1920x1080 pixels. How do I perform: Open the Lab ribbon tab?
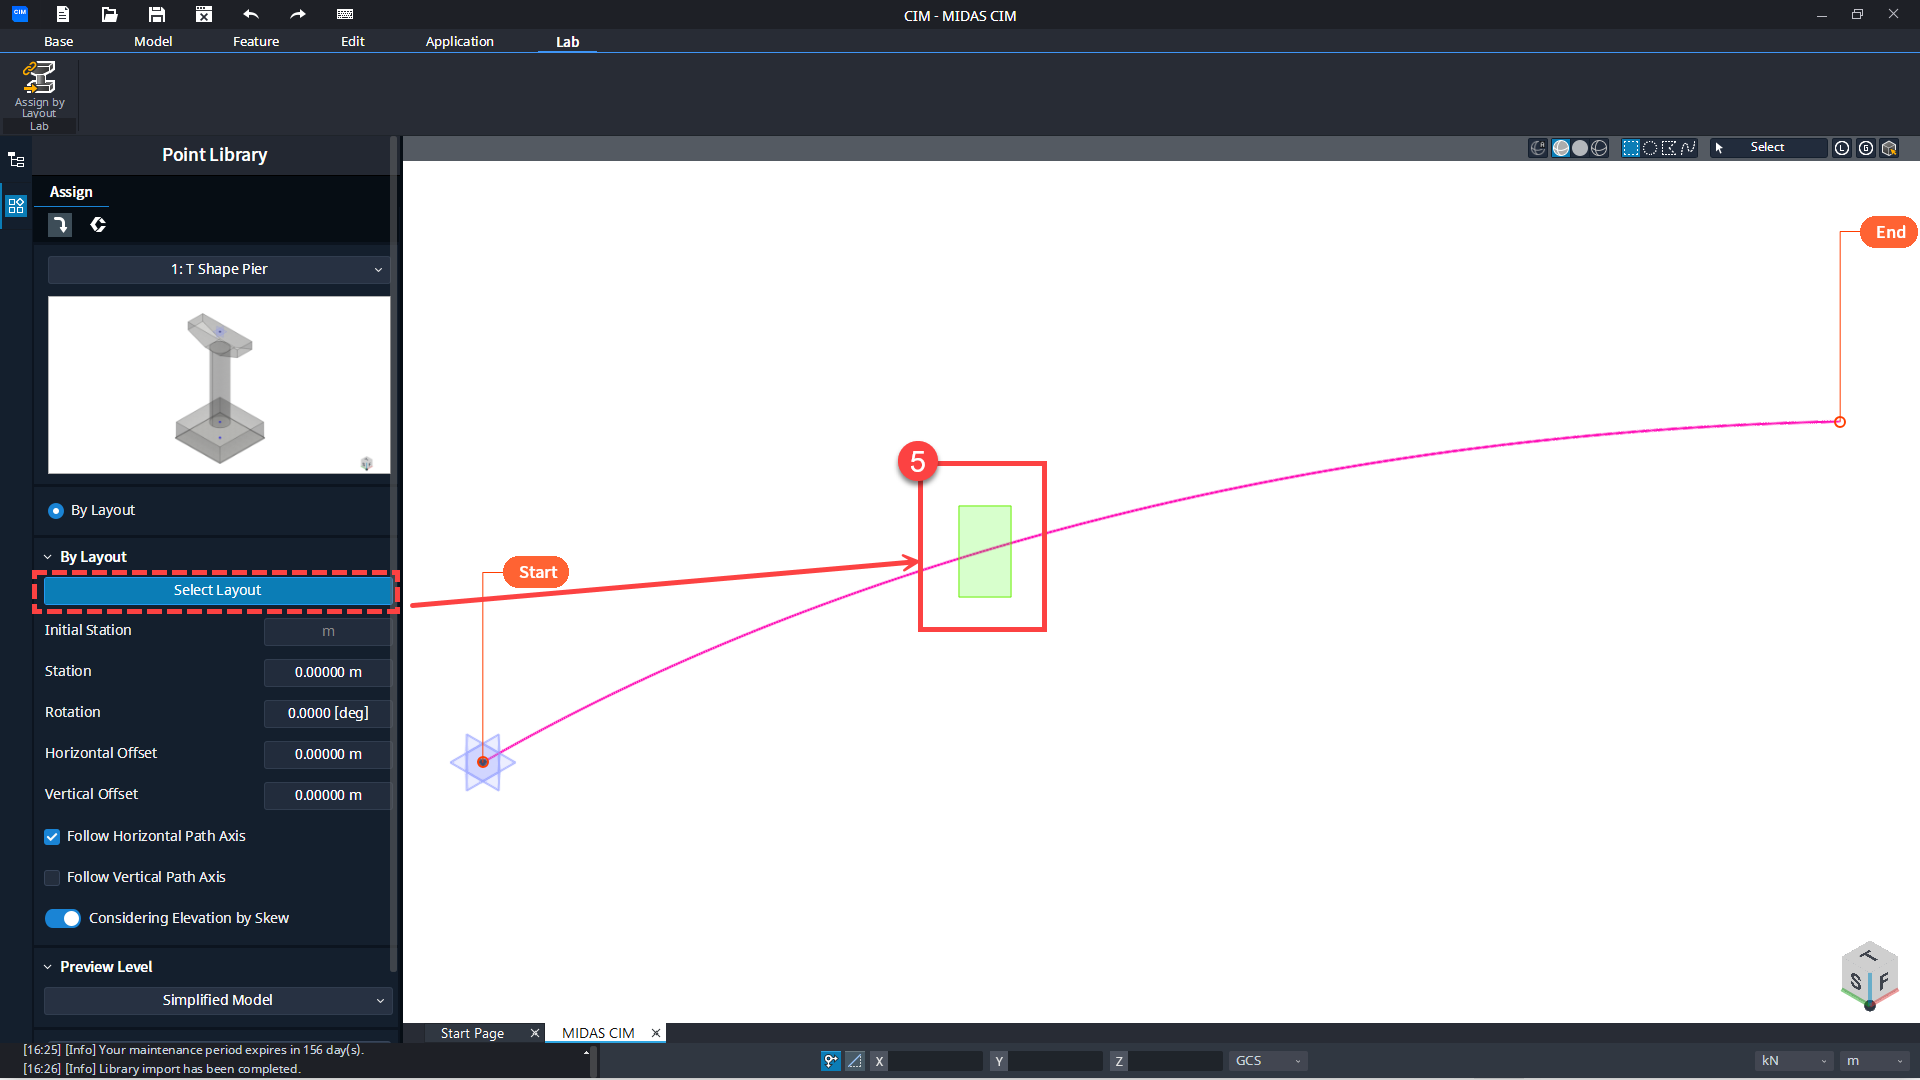567,41
